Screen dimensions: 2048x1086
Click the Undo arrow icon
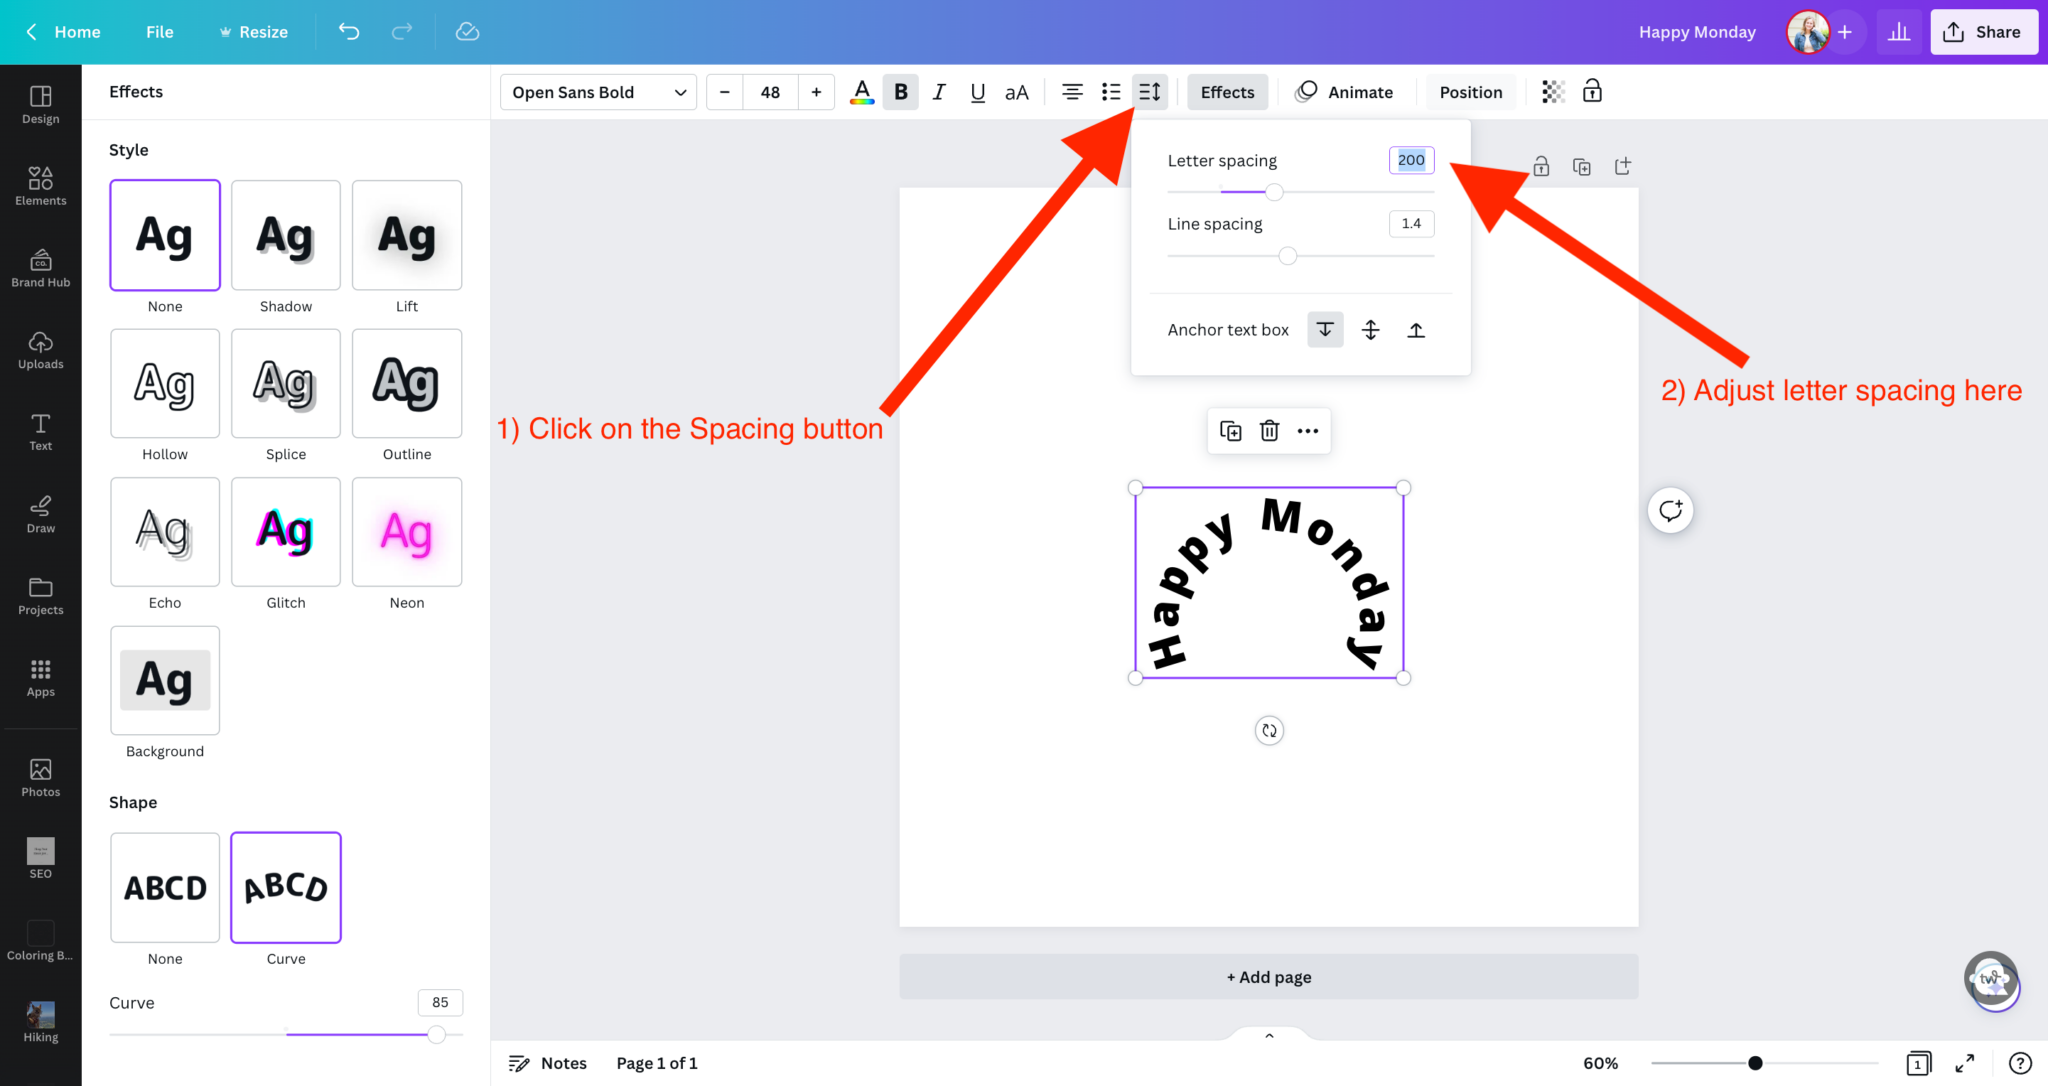348,32
